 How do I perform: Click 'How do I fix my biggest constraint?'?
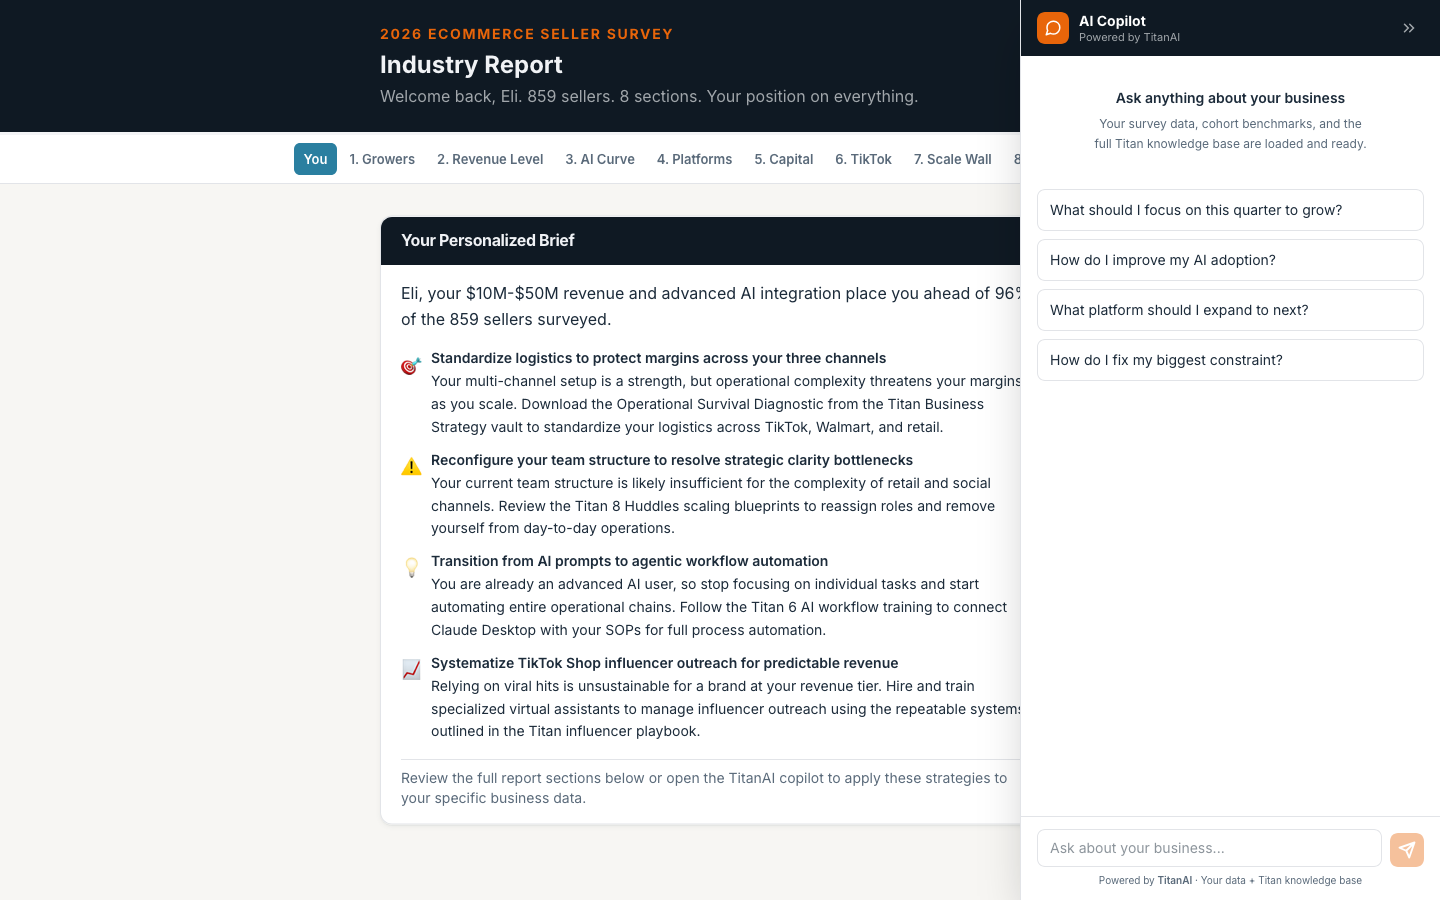point(1230,360)
